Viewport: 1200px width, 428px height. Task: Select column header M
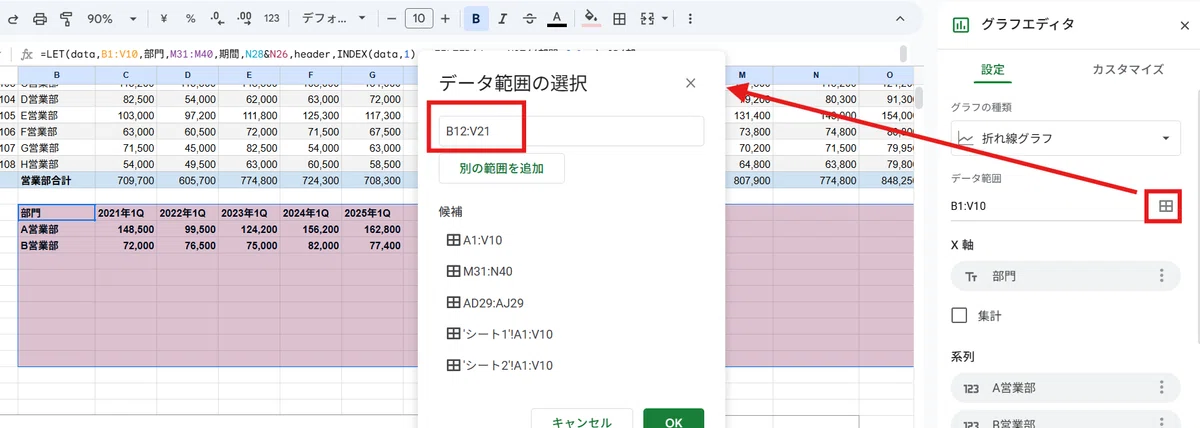(x=743, y=75)
